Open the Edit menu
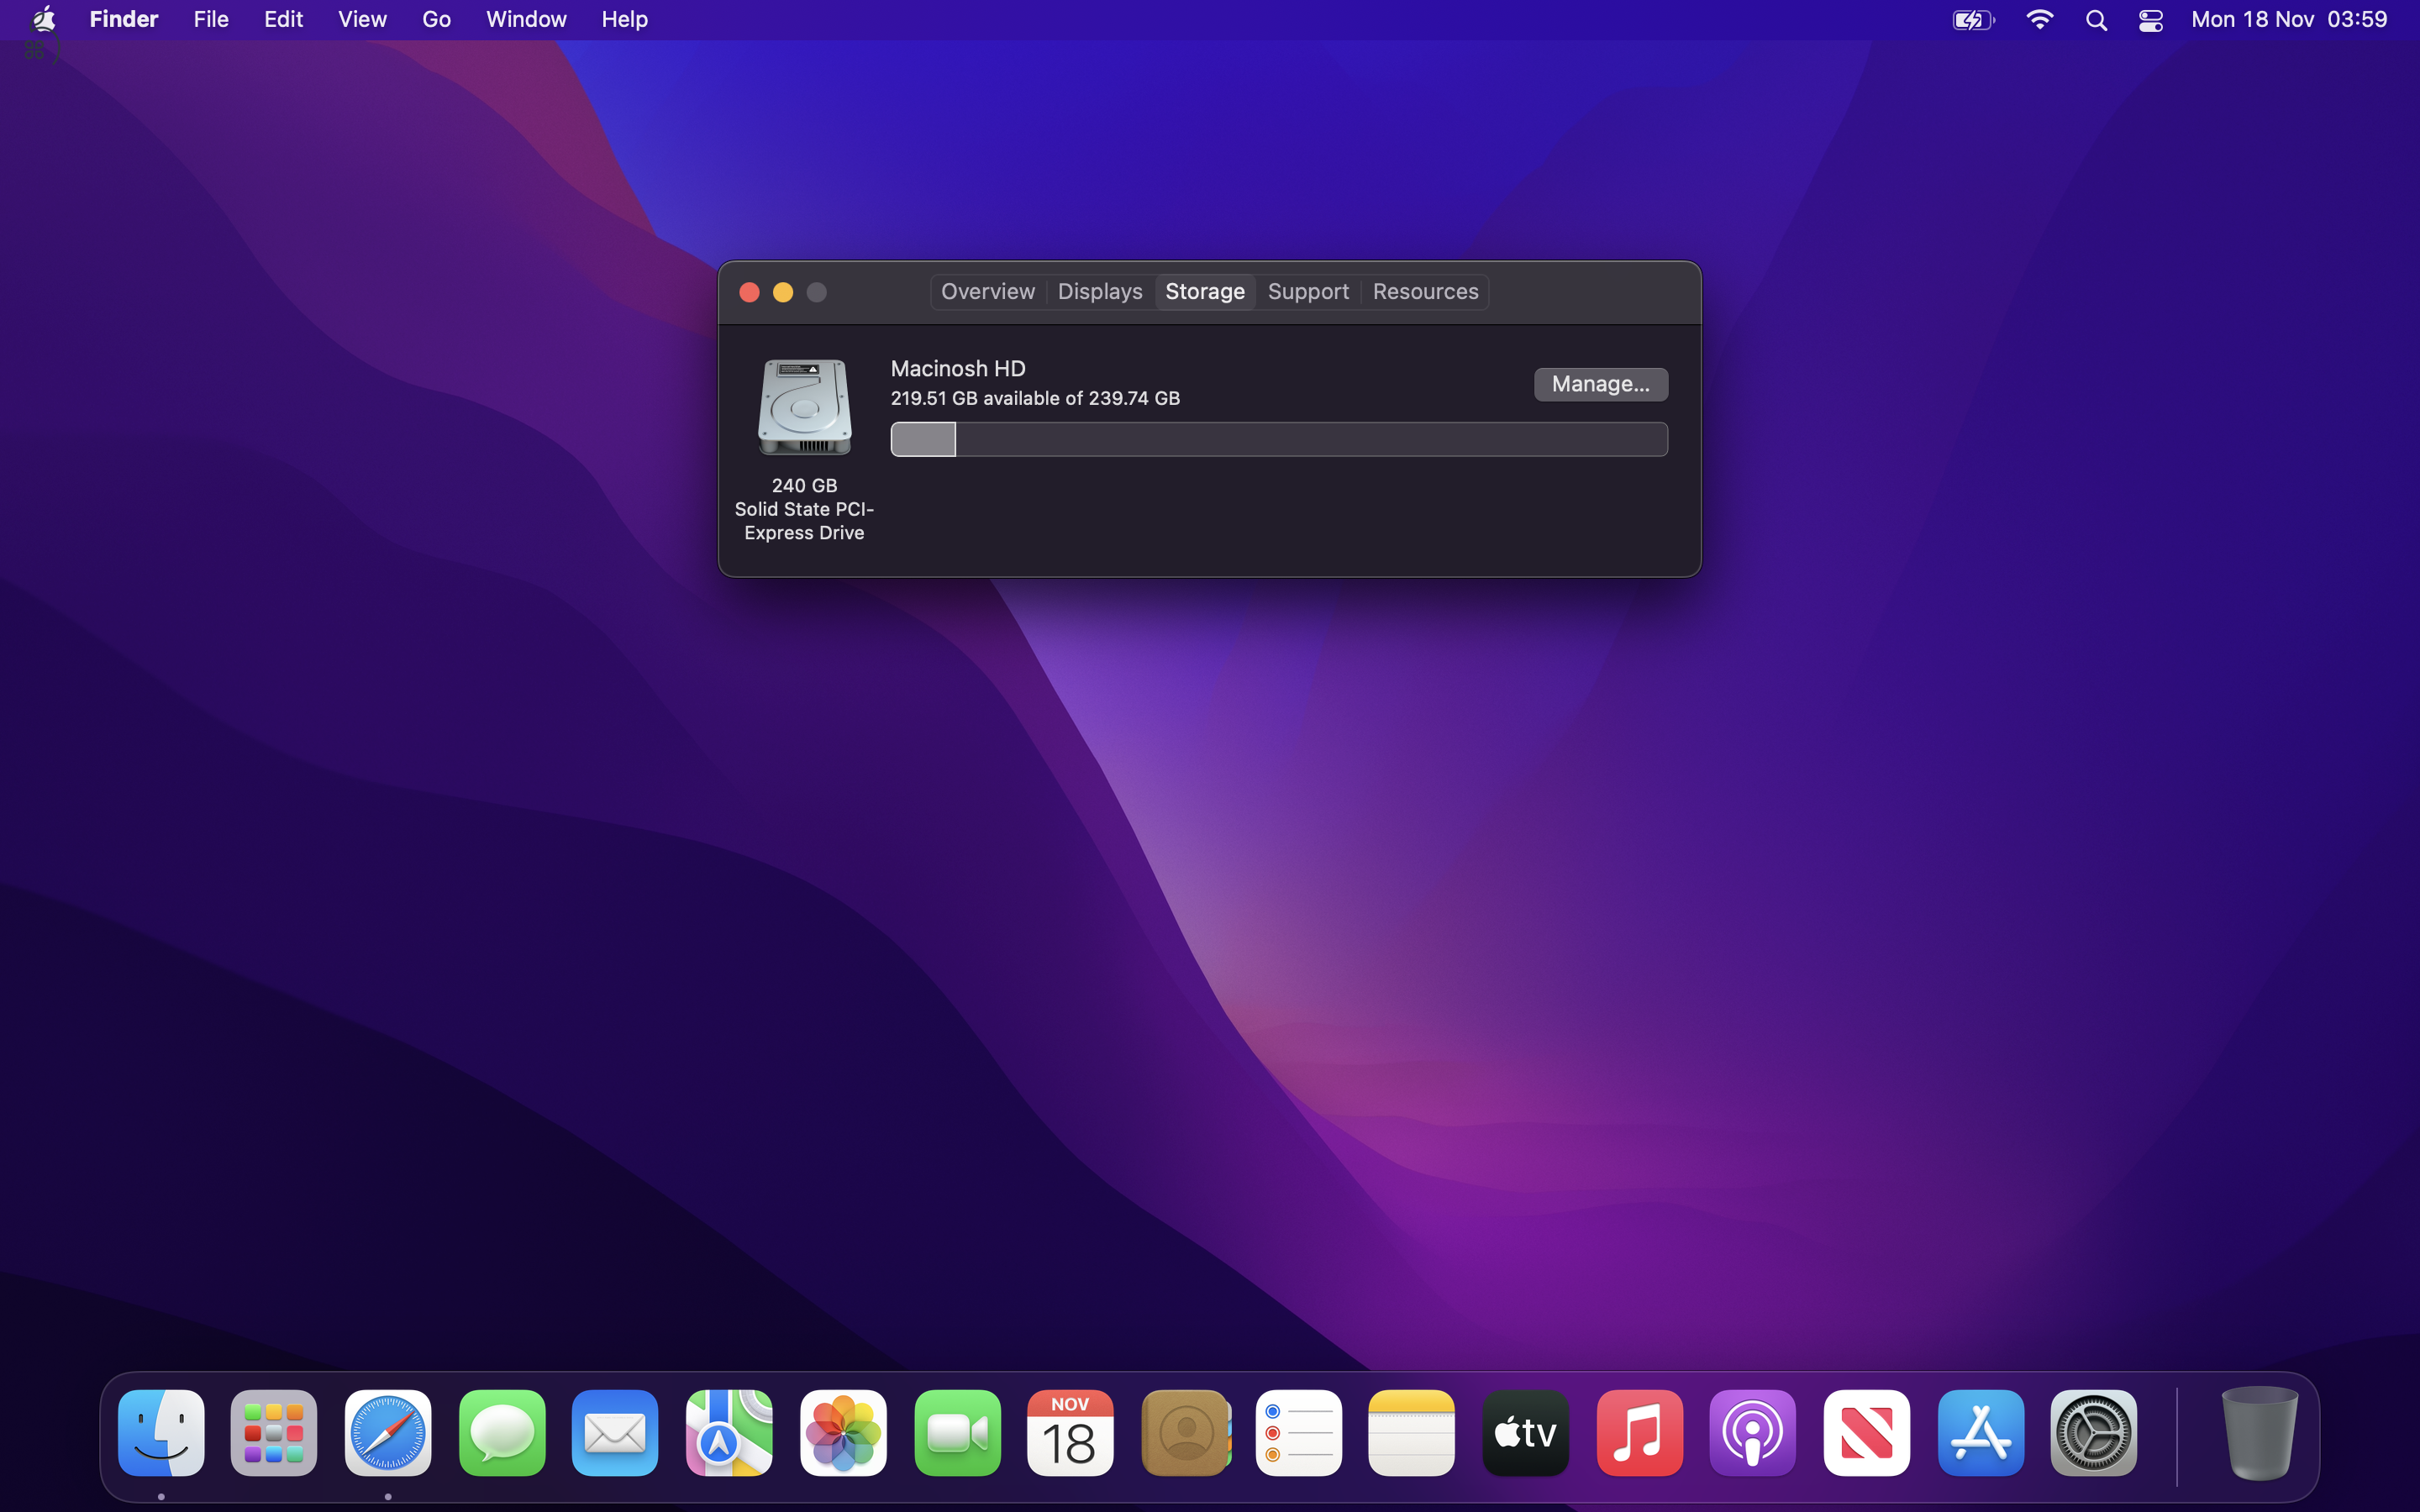The width and height of the screenshot is (2420, 1512). pos(283,19)
